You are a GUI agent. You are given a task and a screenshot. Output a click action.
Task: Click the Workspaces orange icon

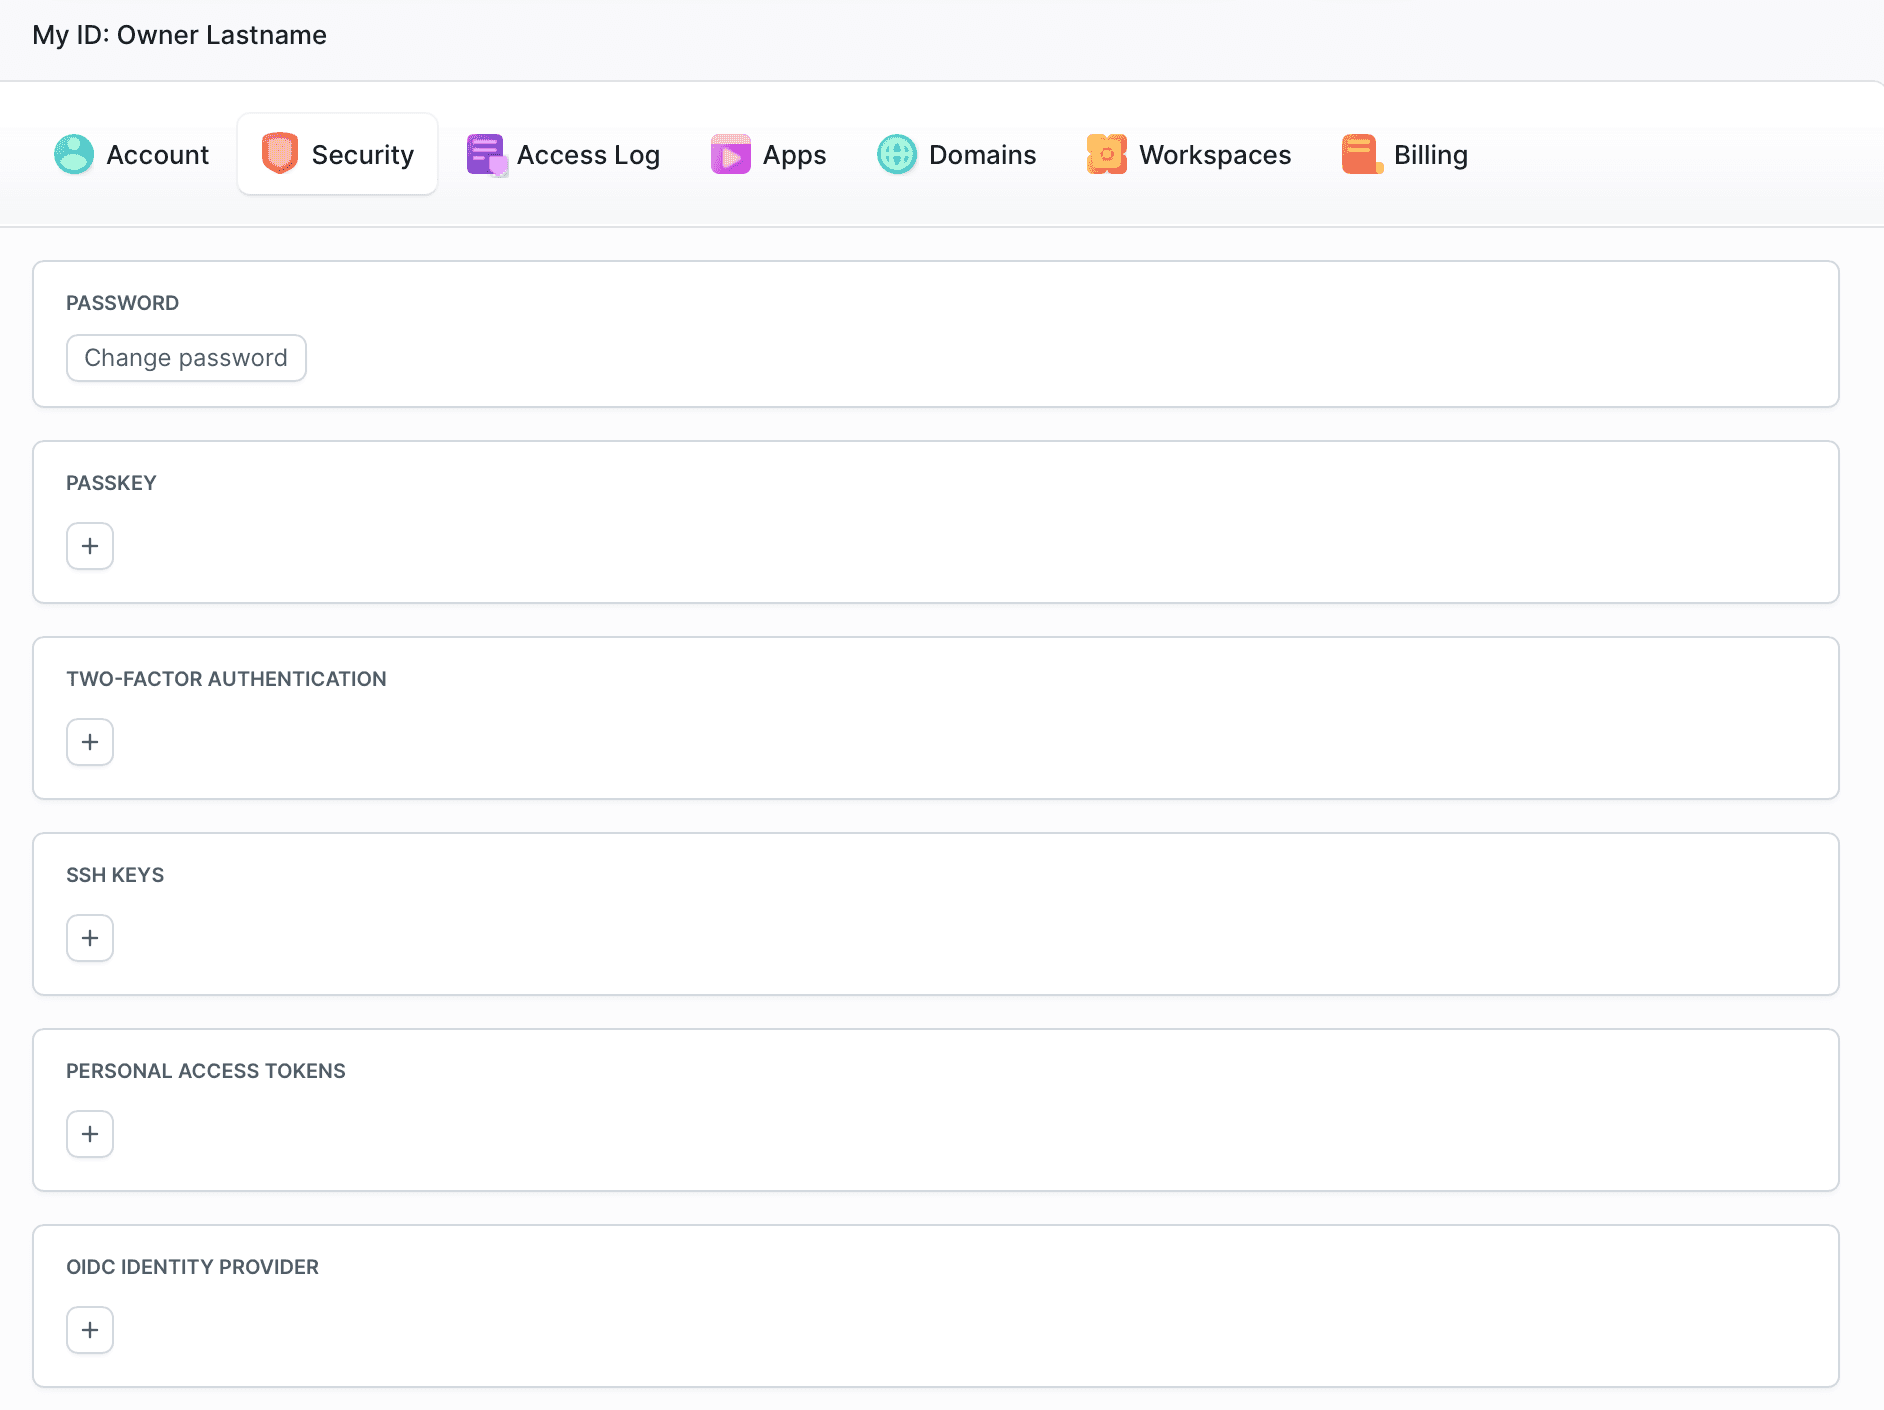1107,155
